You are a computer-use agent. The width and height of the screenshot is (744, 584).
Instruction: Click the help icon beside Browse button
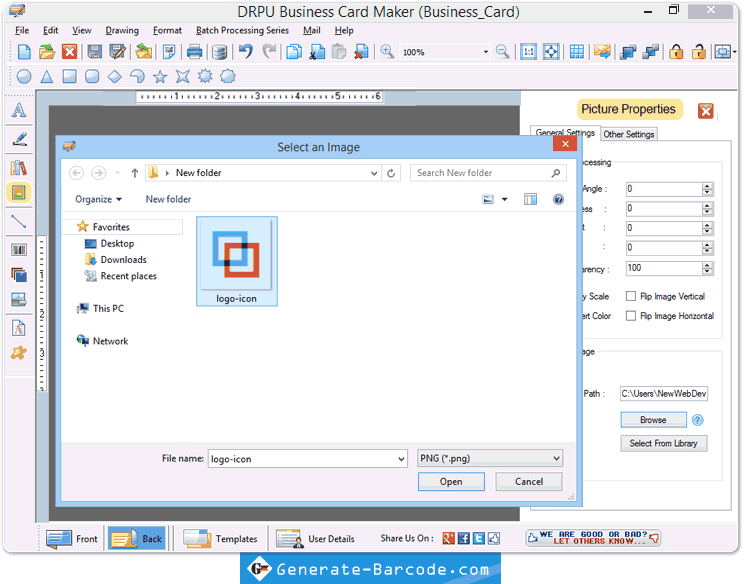[698, 420]
